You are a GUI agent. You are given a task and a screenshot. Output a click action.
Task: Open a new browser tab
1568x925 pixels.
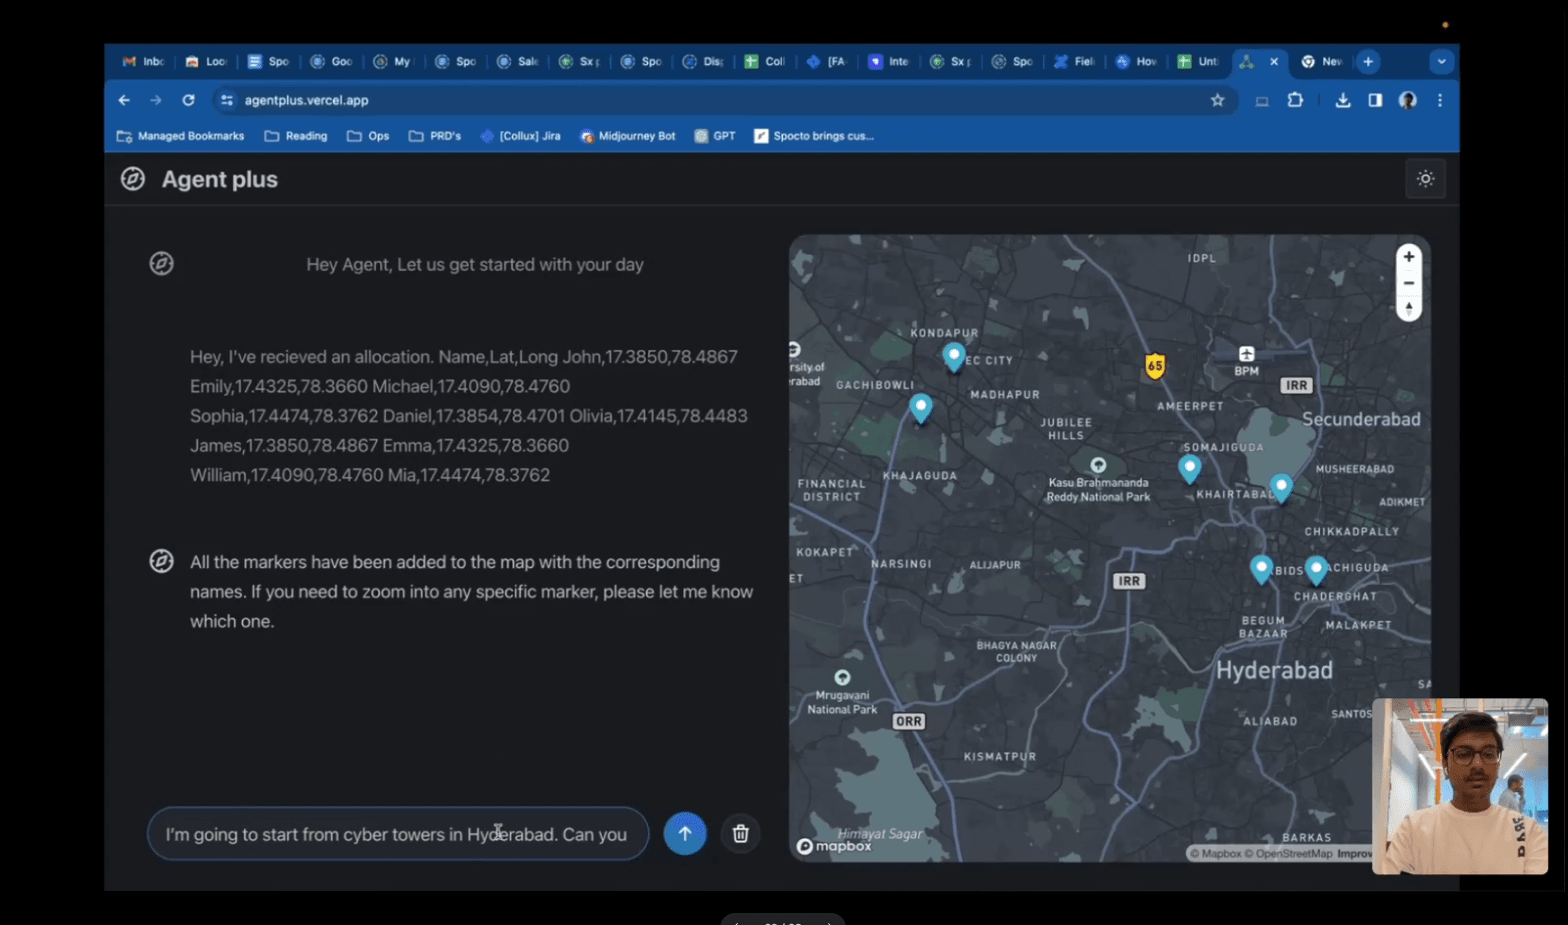point(1368,62)
